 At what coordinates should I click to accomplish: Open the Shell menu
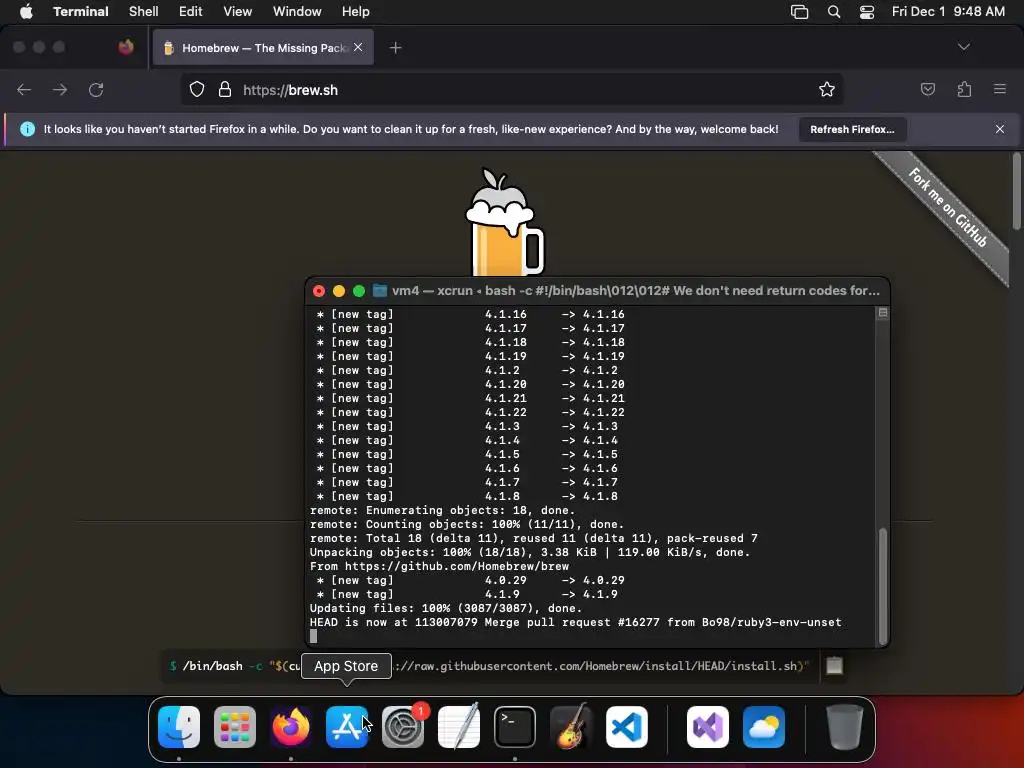[144, 12]
